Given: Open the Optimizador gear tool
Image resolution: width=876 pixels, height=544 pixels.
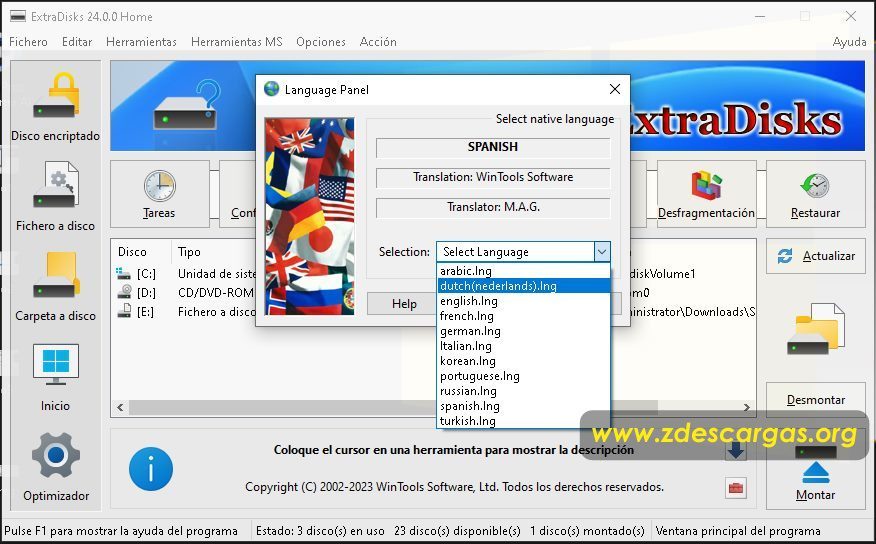Looking at the screenshot, I should (55, 466).
